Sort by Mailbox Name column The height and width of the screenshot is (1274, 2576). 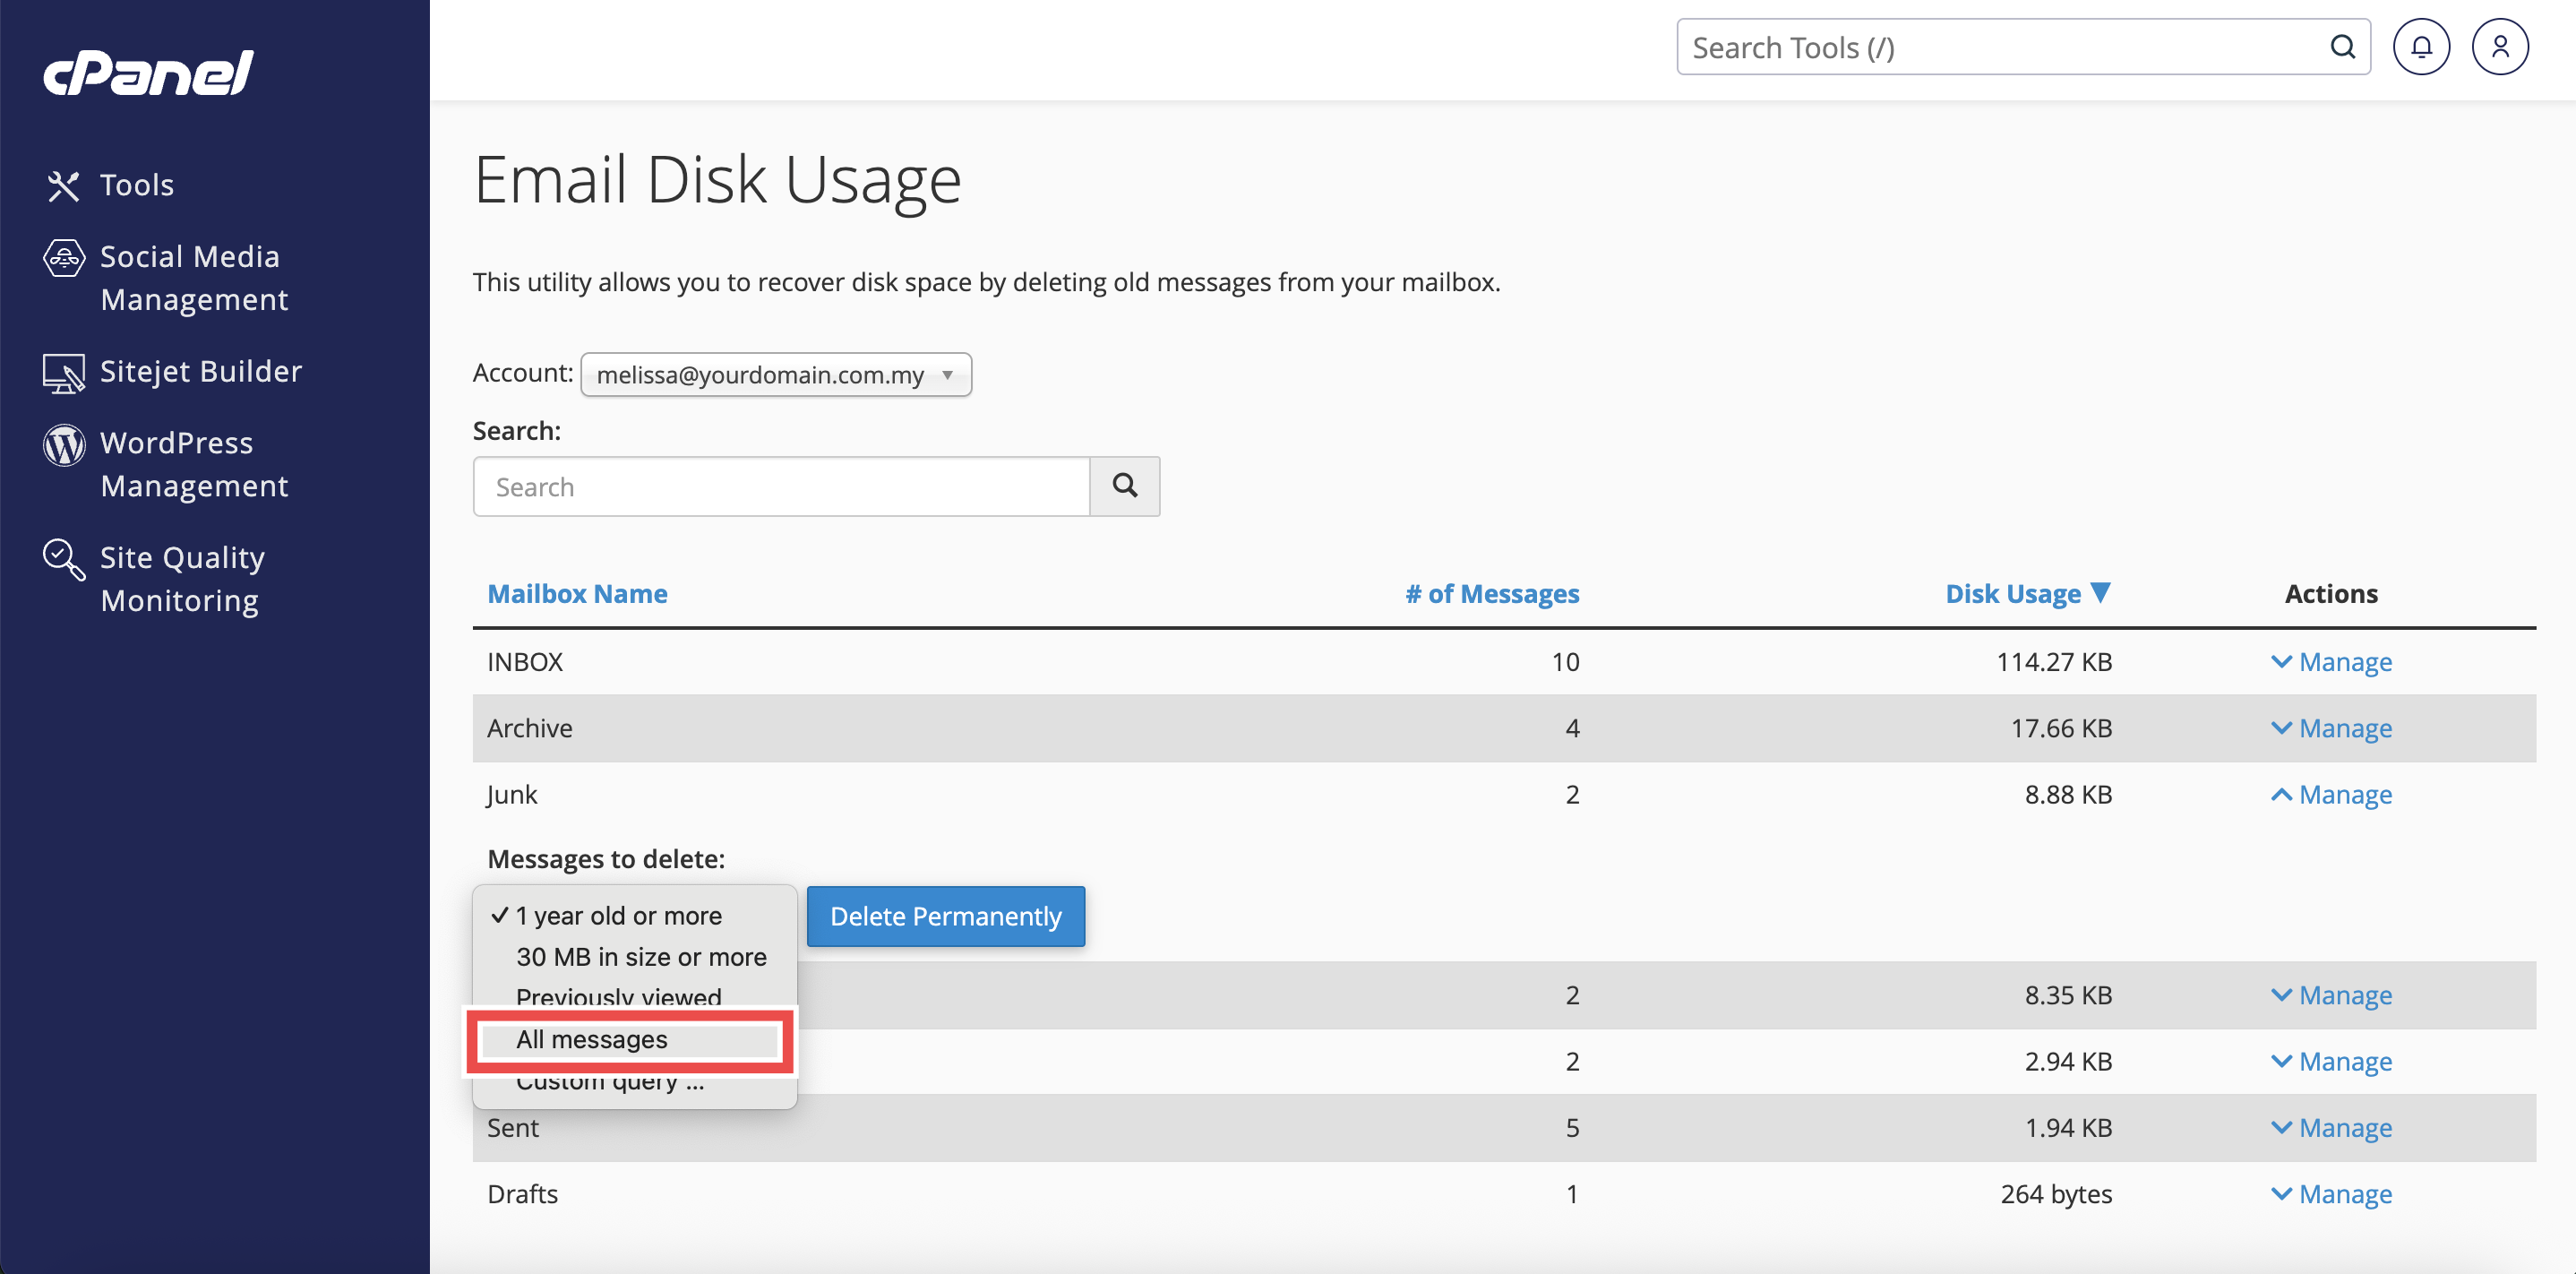[x=577, y=594]
